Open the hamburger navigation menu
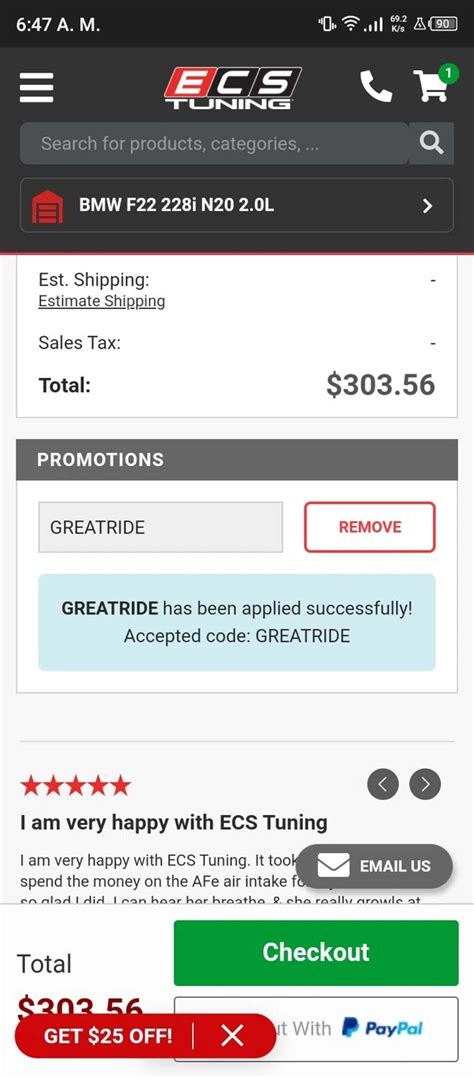This screenshot has width=474, height=1078. click(x=36, y=87)
